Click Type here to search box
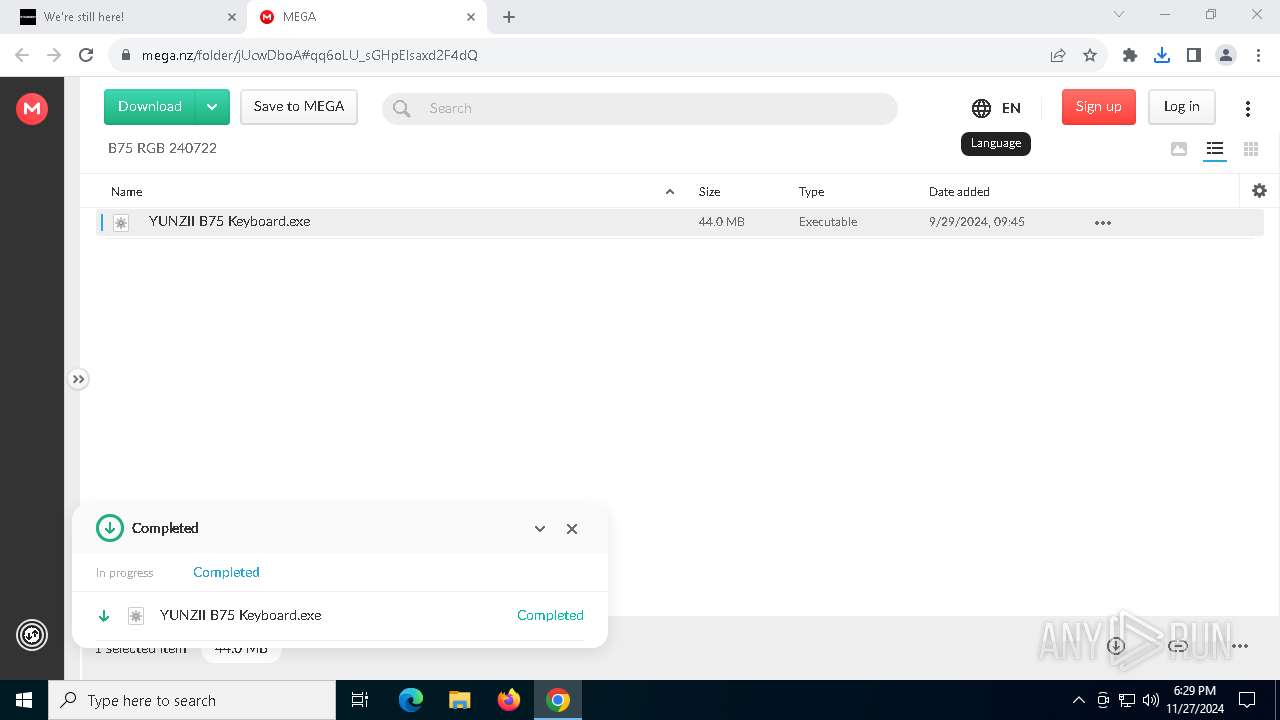The width and height of the screenshot is (1280, 720). click(x=192, y=700)
